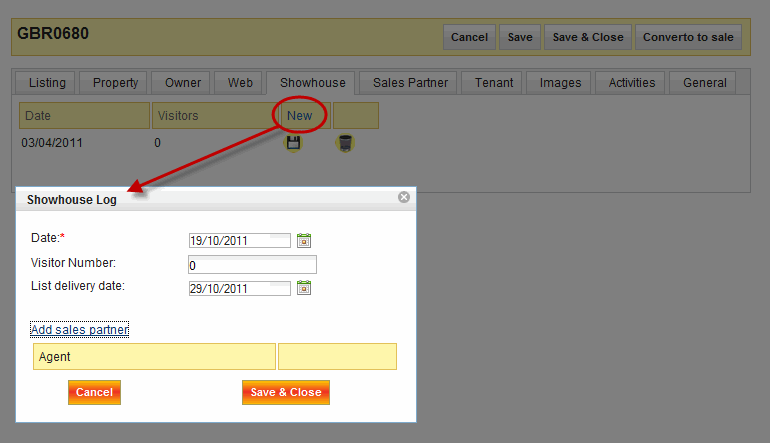This screenshot has height=443, width=770.
Task: Switch to the Activities tab
Action: pyautogui.click(x=631, y=83)
